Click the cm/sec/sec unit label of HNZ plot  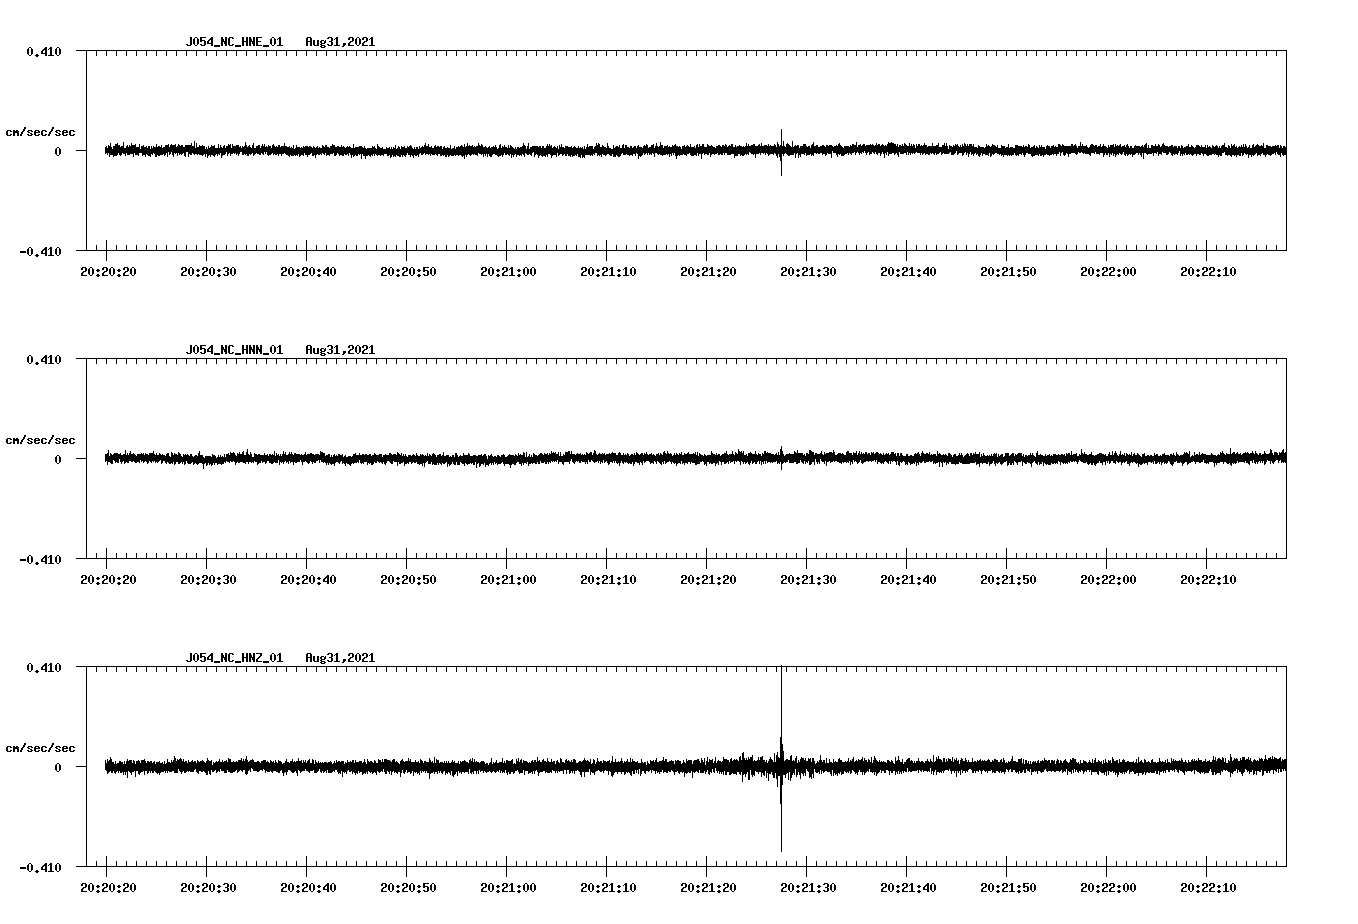tap(40, 748)
